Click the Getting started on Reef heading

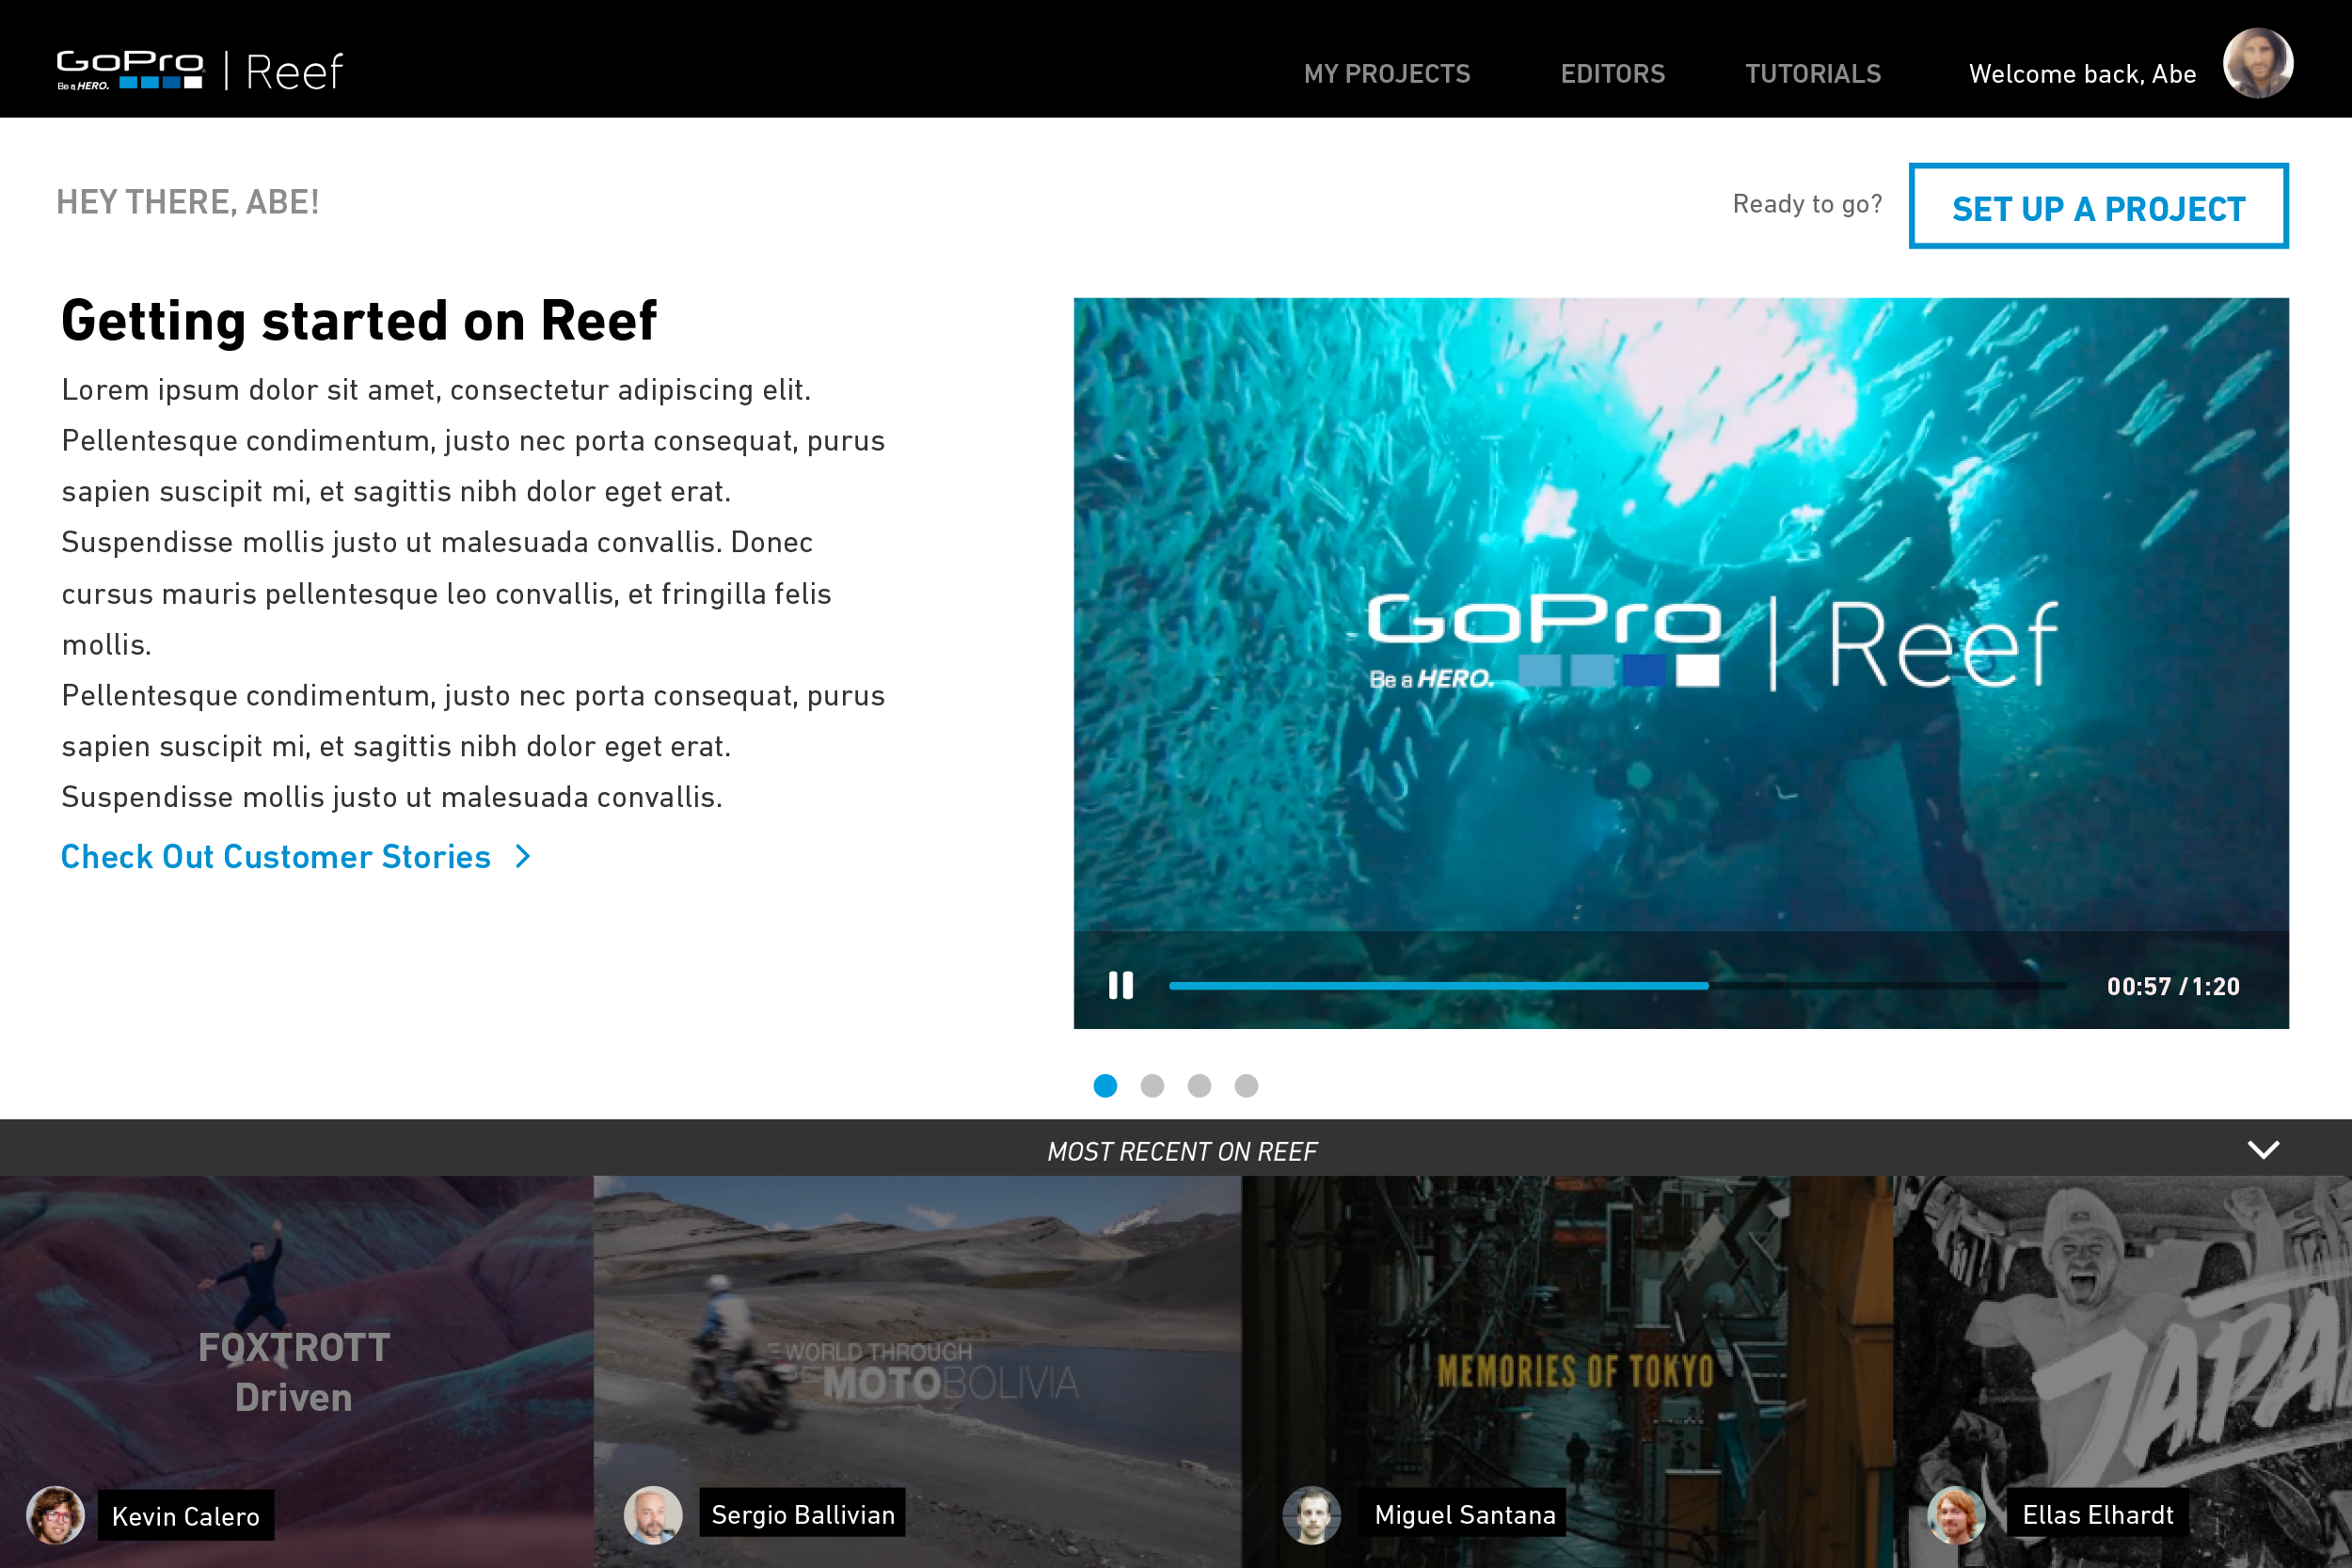(359, 321)
